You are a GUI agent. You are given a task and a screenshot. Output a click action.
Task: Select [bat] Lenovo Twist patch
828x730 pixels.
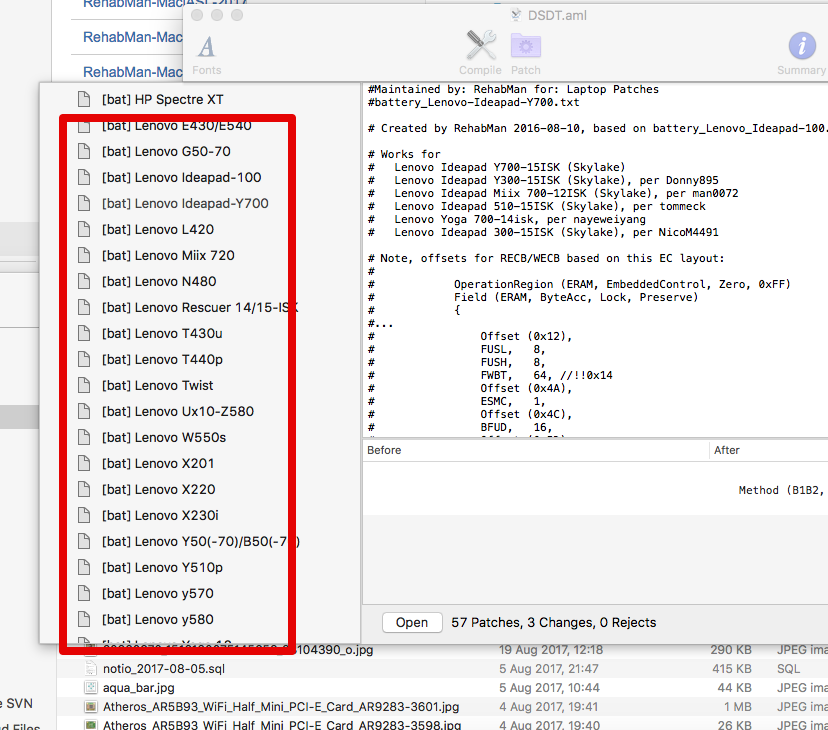[x=157, y=386]
